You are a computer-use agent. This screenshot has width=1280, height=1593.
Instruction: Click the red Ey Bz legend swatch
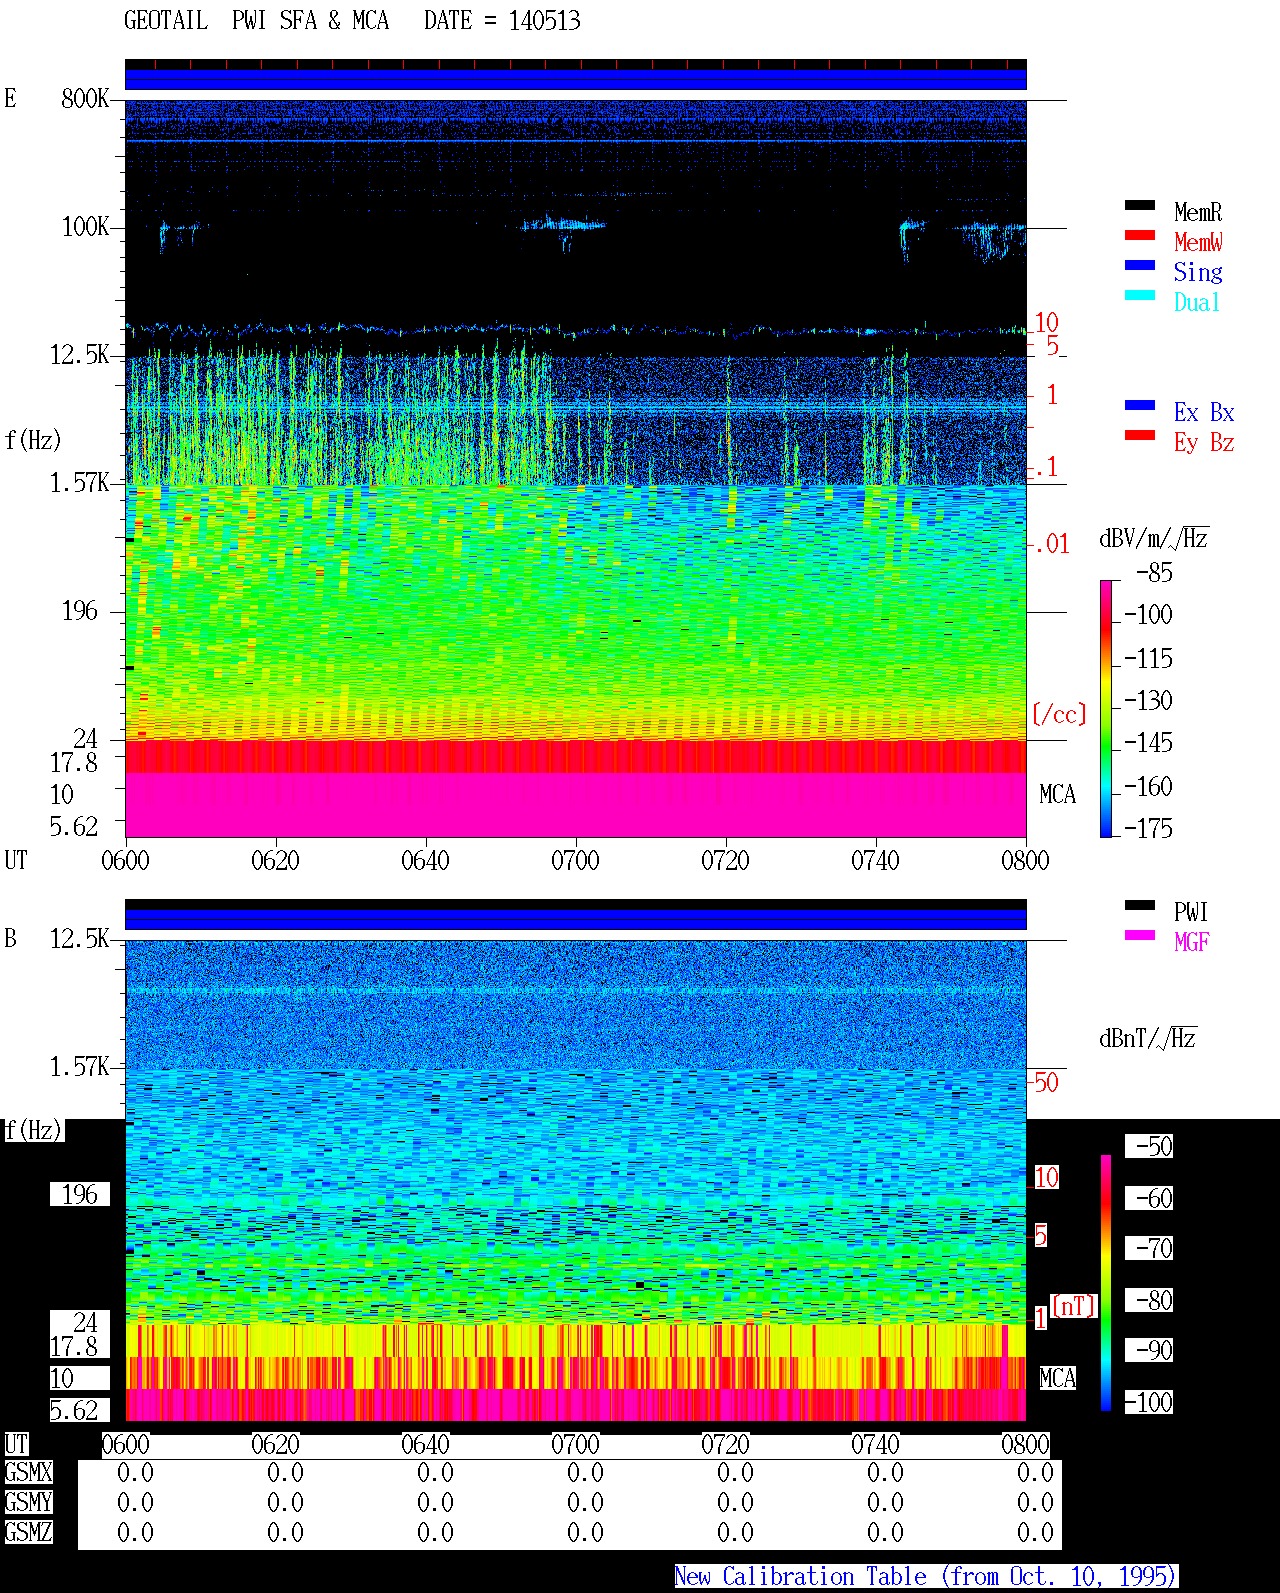[x=1140, y=436]
